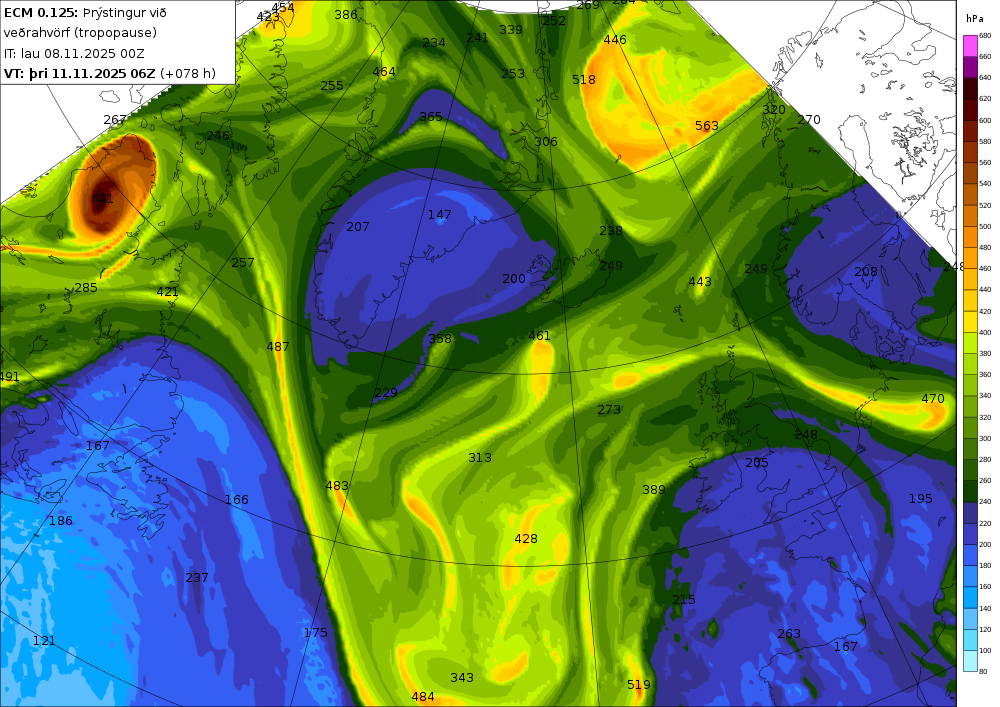Click the map value '273' on the map
Viewport: 1000px width, 707px height.
609,409
